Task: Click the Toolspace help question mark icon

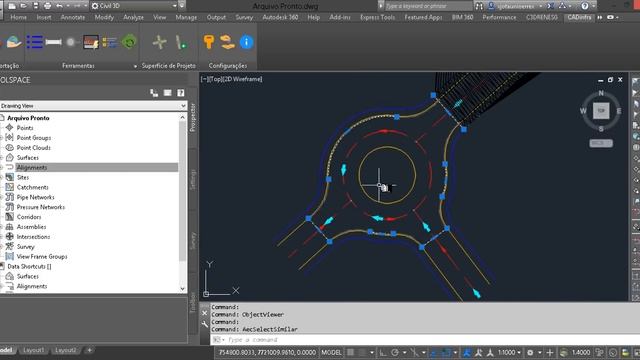Action: tap(180, 93)
